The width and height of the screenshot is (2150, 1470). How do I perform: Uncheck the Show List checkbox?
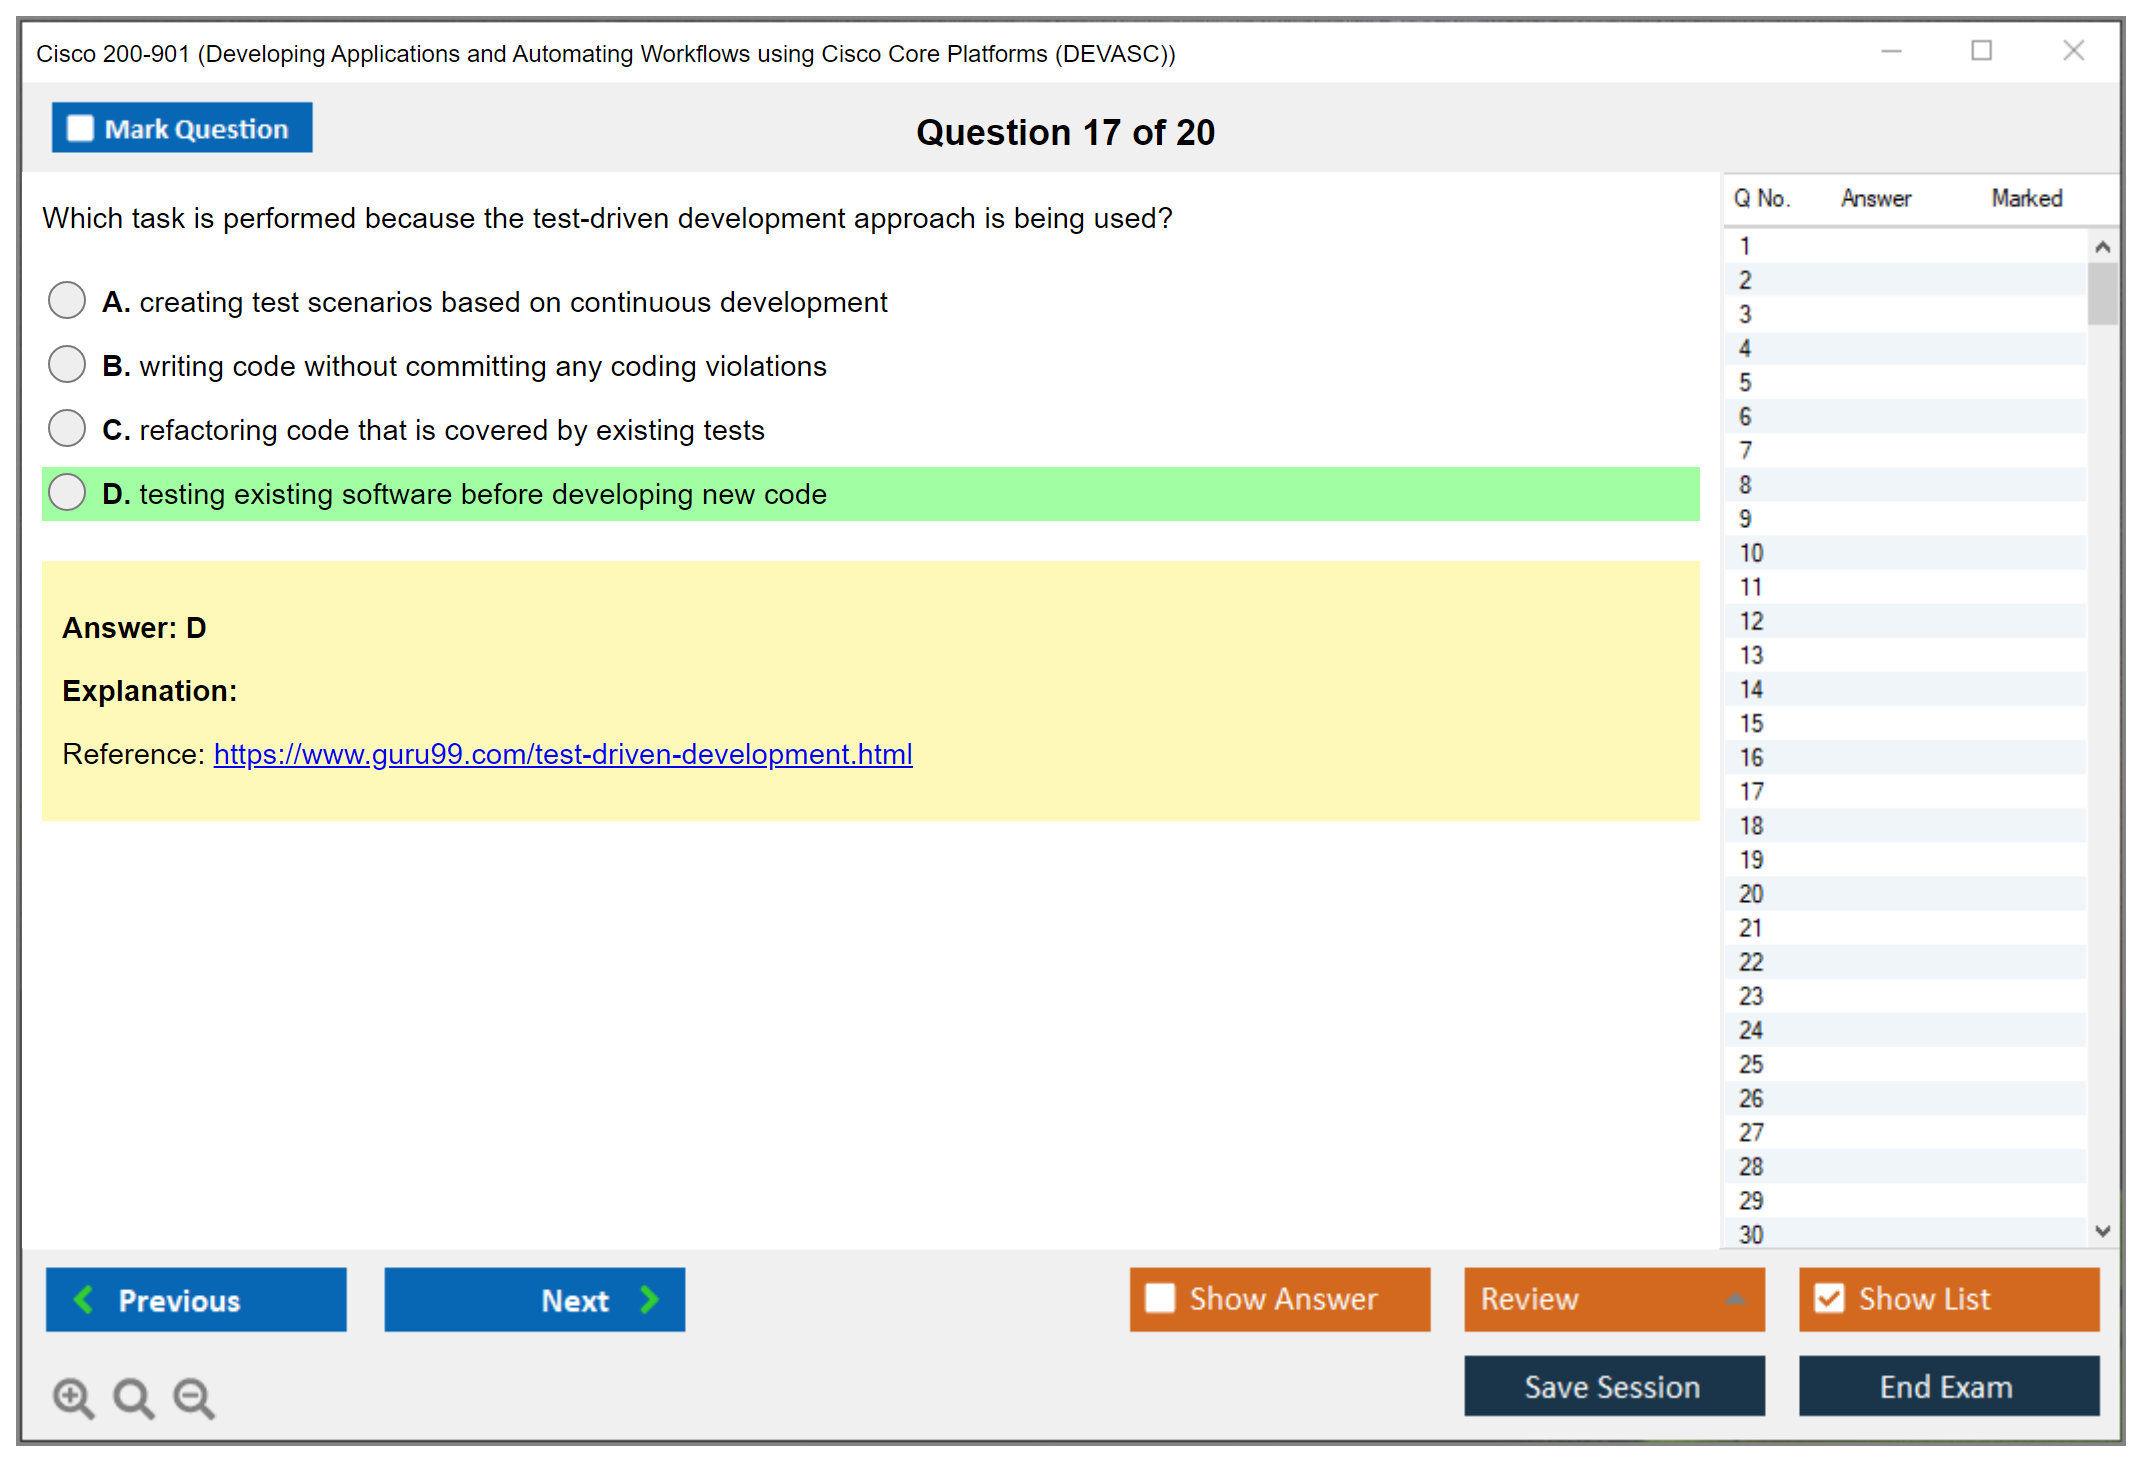pyautogui.click(x=1829, y=1298)
